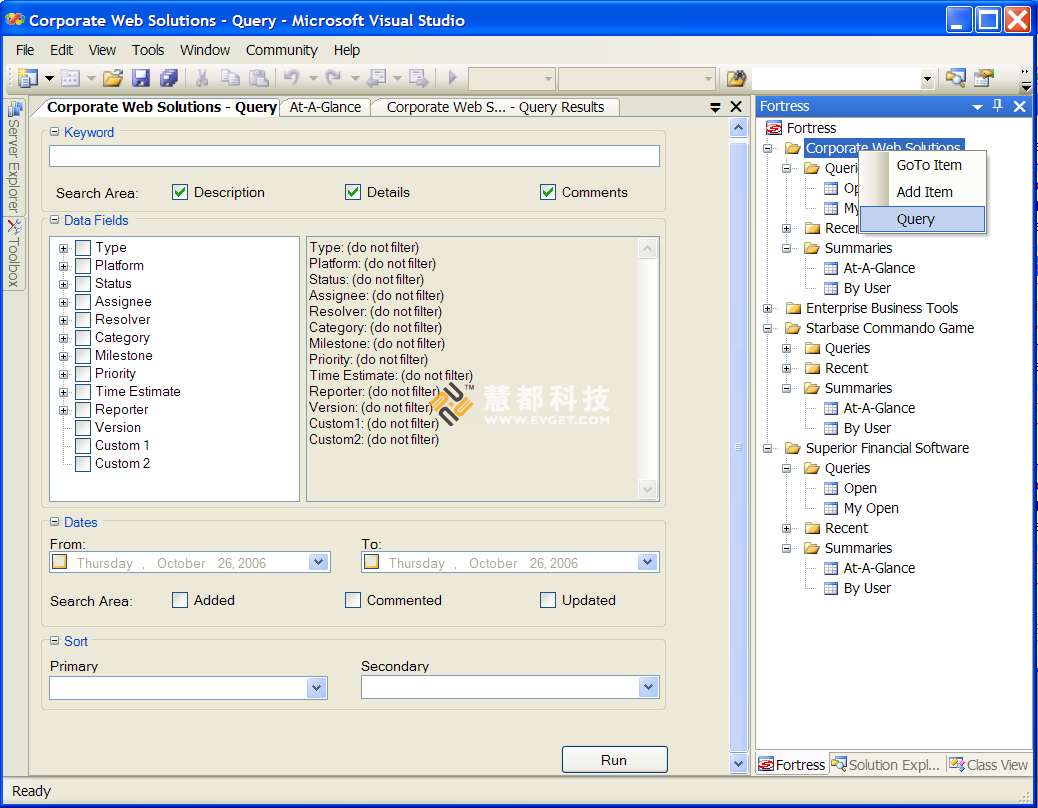1038x808 pixels.
Task: Select Query in the context menu
Action: [x=921, y=219]
